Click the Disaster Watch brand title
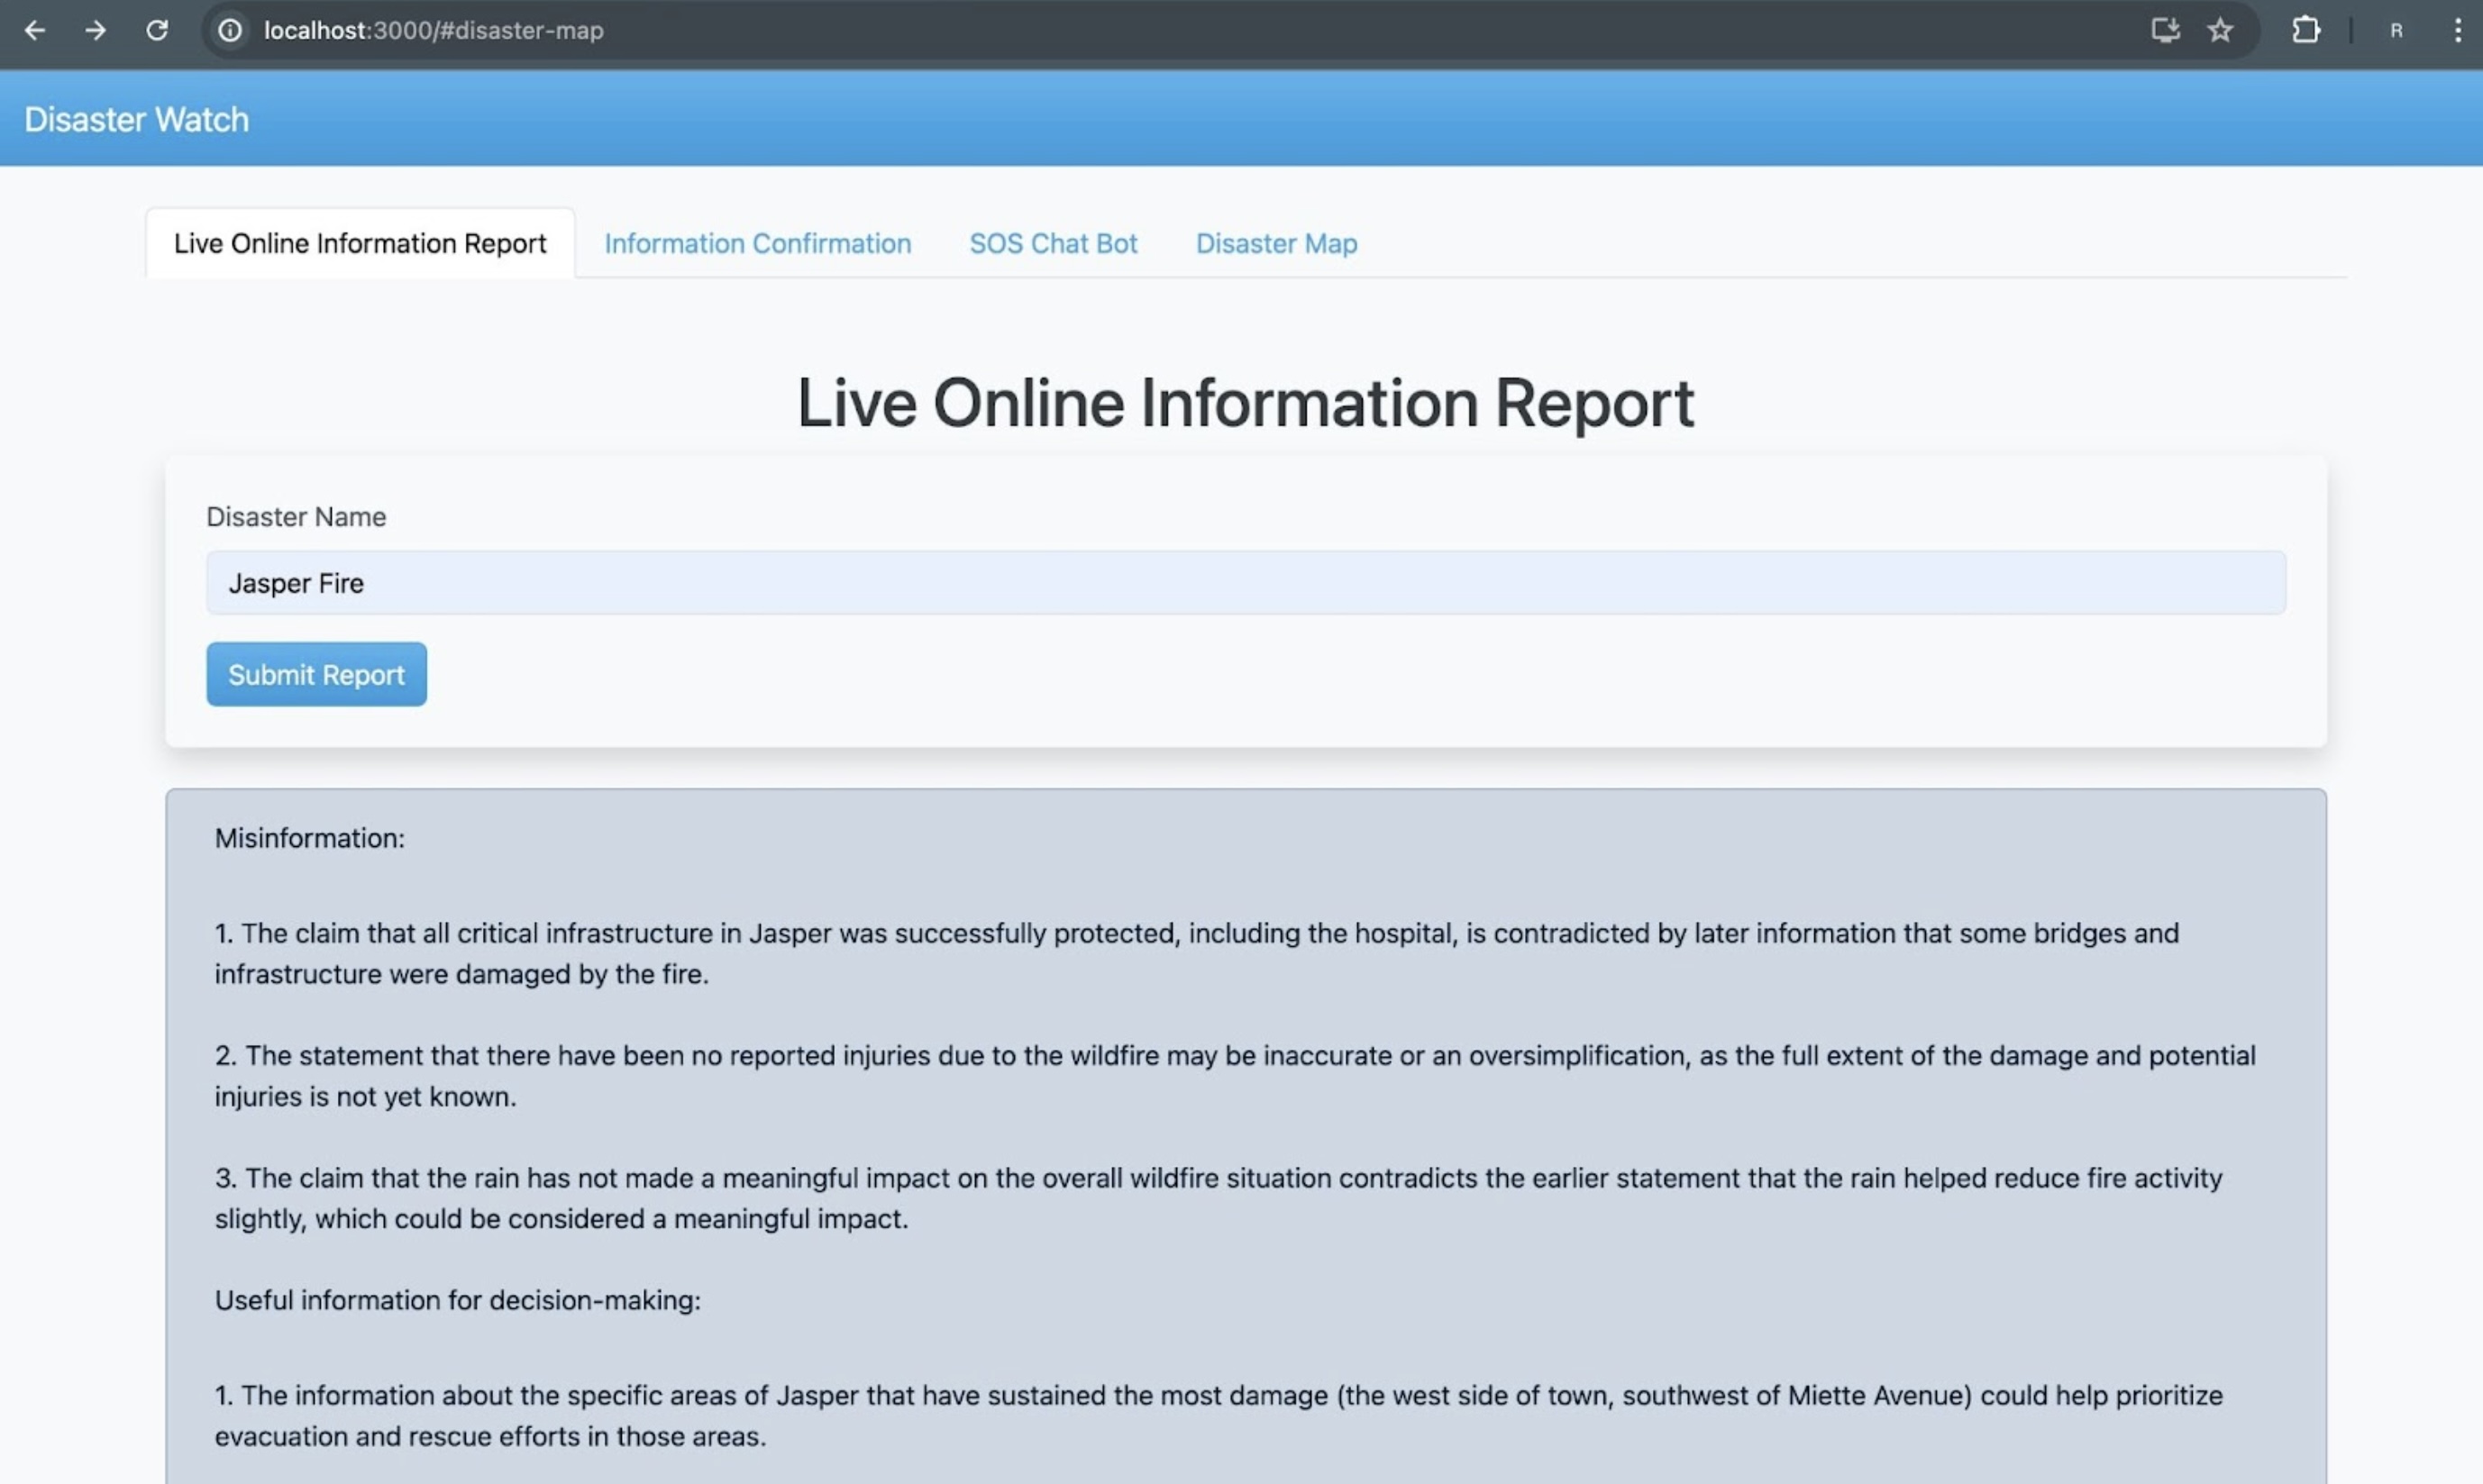The height and width of the screenshot is (1484, 2483). click(136, 119)
